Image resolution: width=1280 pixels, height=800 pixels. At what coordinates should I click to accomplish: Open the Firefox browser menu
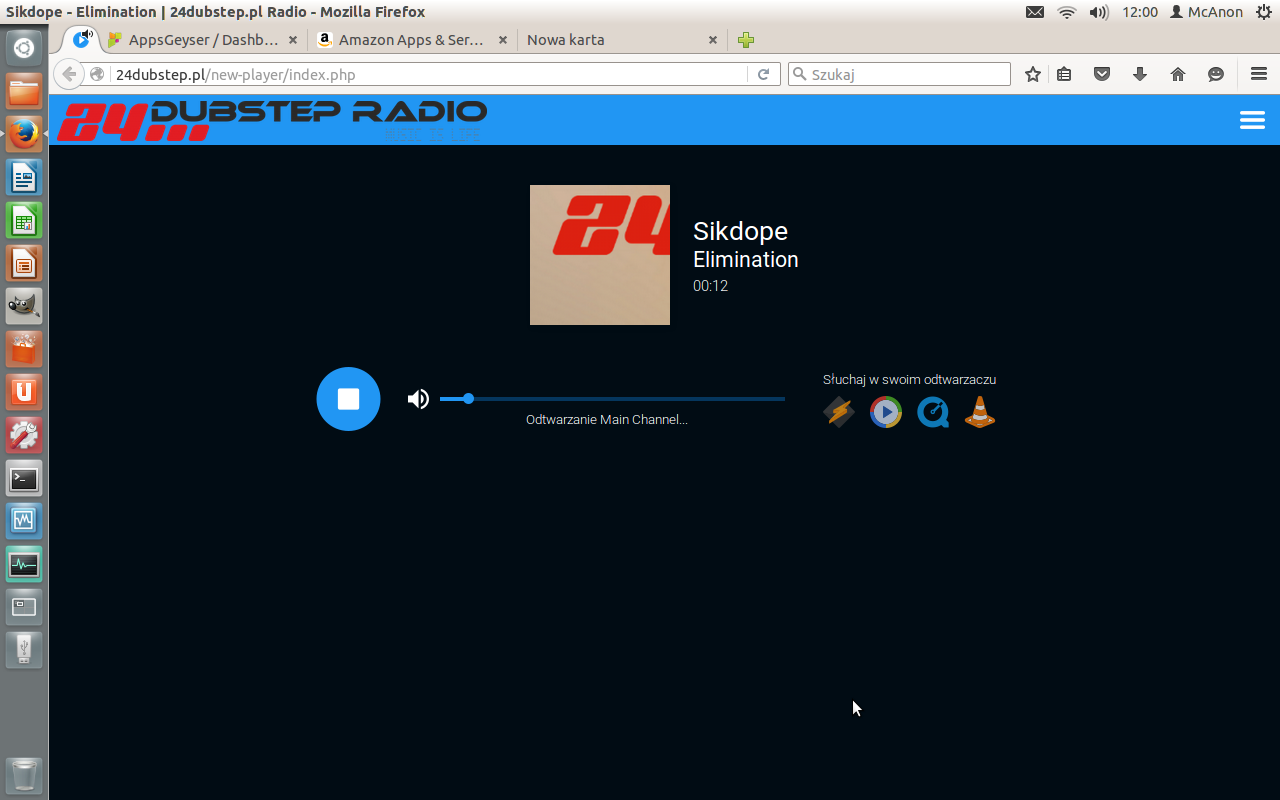(1258, 73)
